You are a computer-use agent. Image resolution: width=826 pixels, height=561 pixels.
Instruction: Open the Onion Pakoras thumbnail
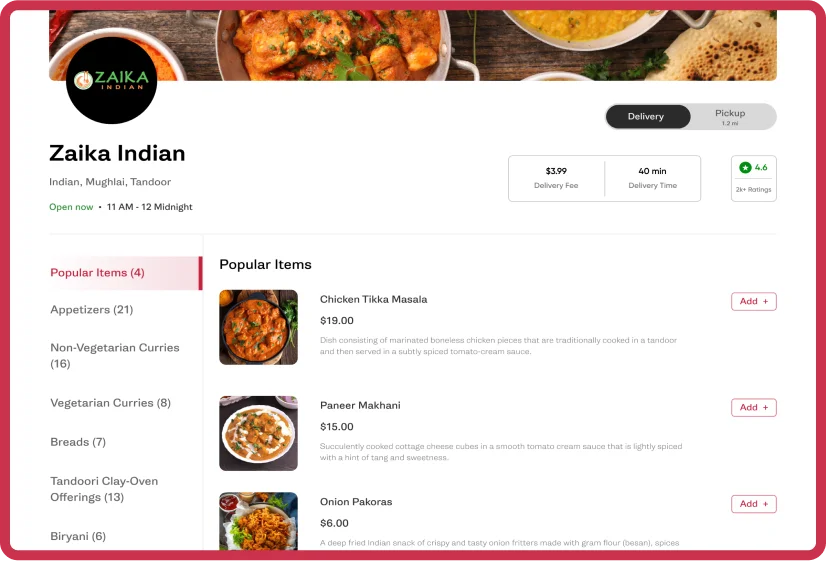[258, 521]
